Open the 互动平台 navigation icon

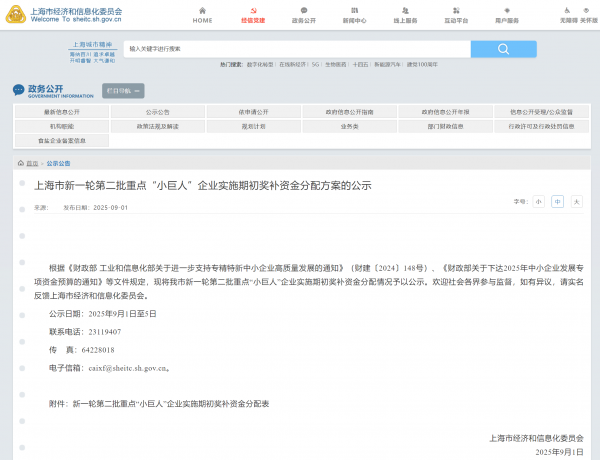click(x=455, y=14)
